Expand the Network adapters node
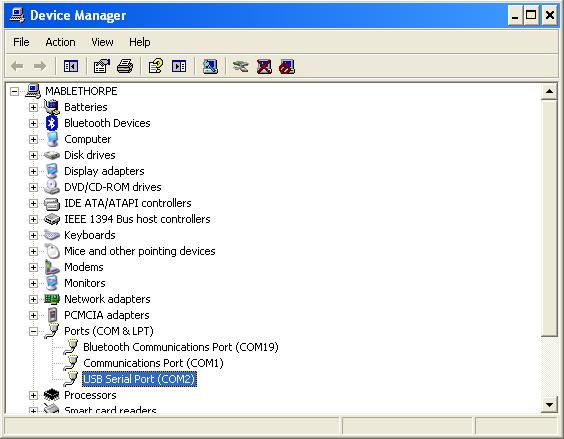This screenshot has width=564, height=439. click(33, 299)
